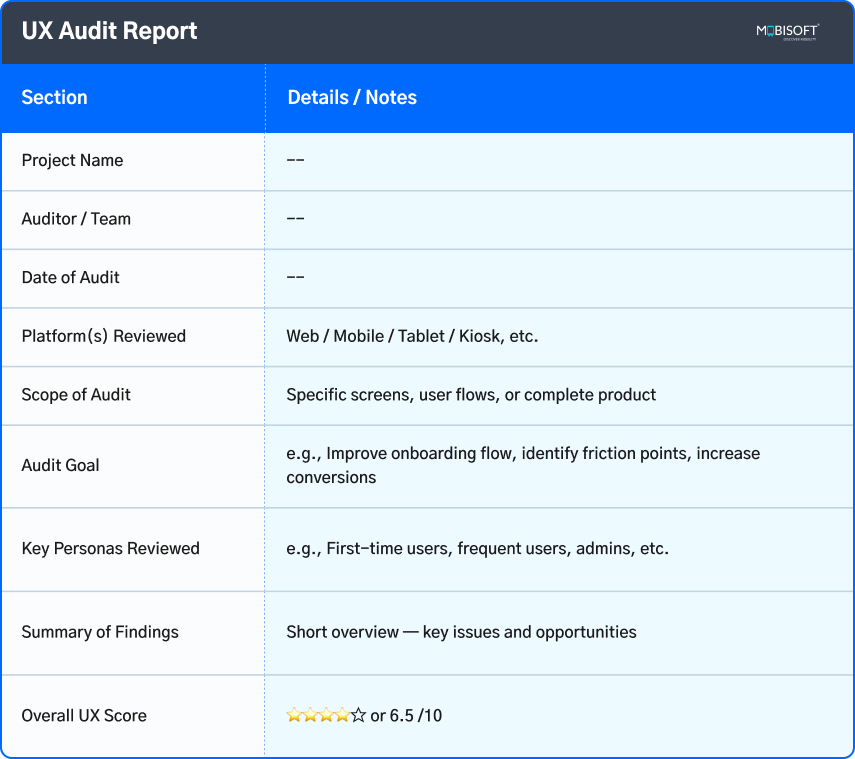Select the 'Section' column header
855x759 pixels.
(55, 97)
